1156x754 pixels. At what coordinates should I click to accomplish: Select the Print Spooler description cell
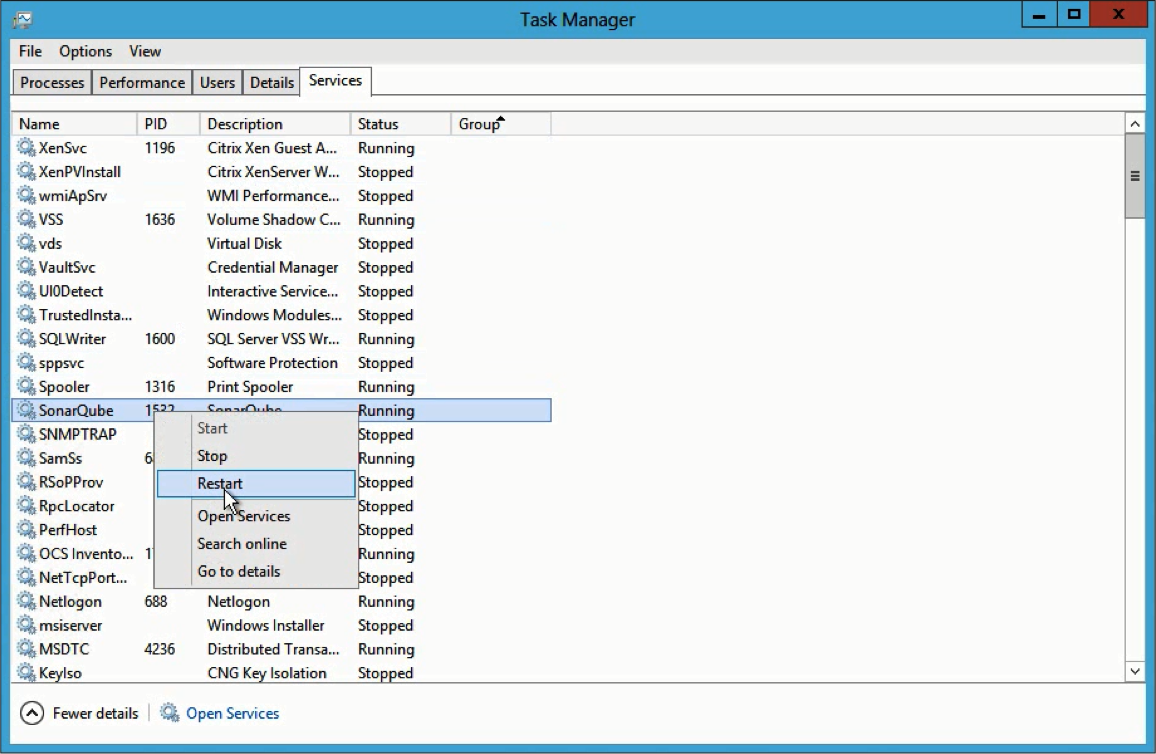coord(250,386)
